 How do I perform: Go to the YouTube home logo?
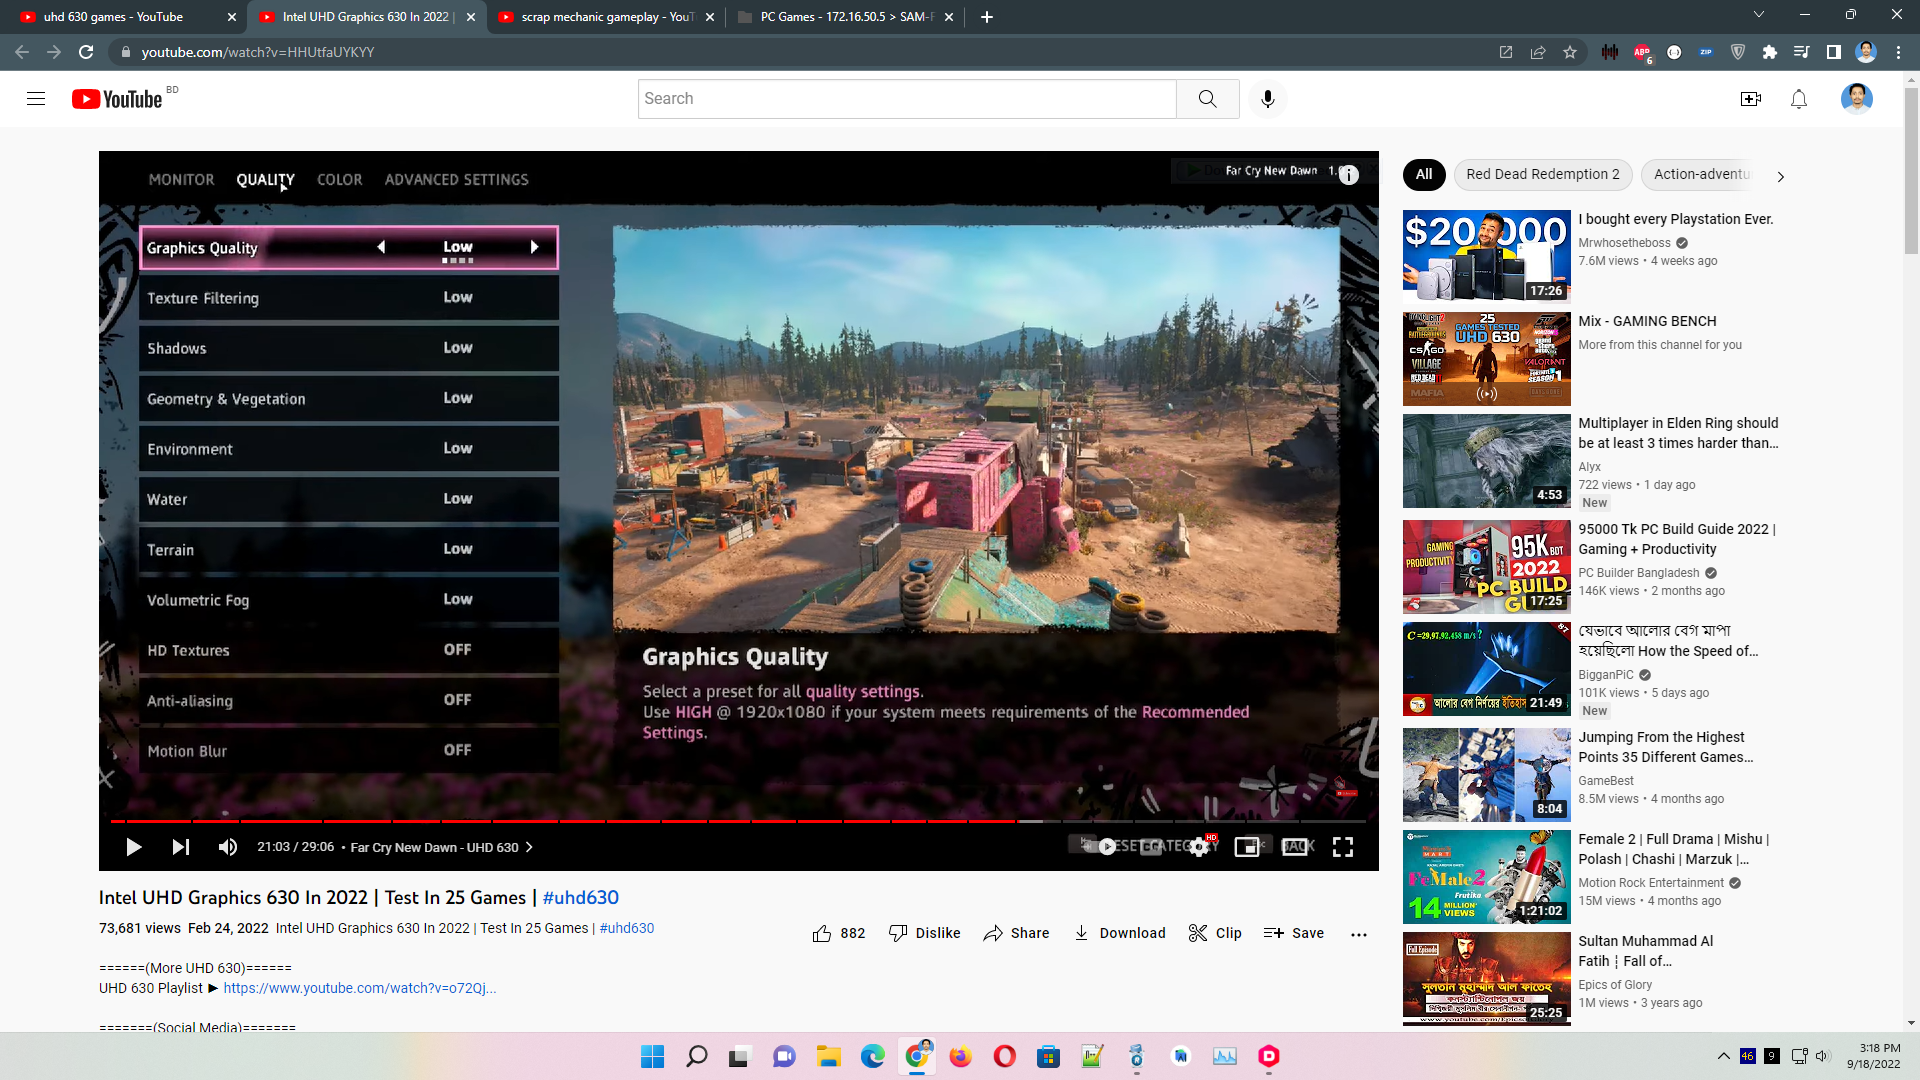point(117,98)
